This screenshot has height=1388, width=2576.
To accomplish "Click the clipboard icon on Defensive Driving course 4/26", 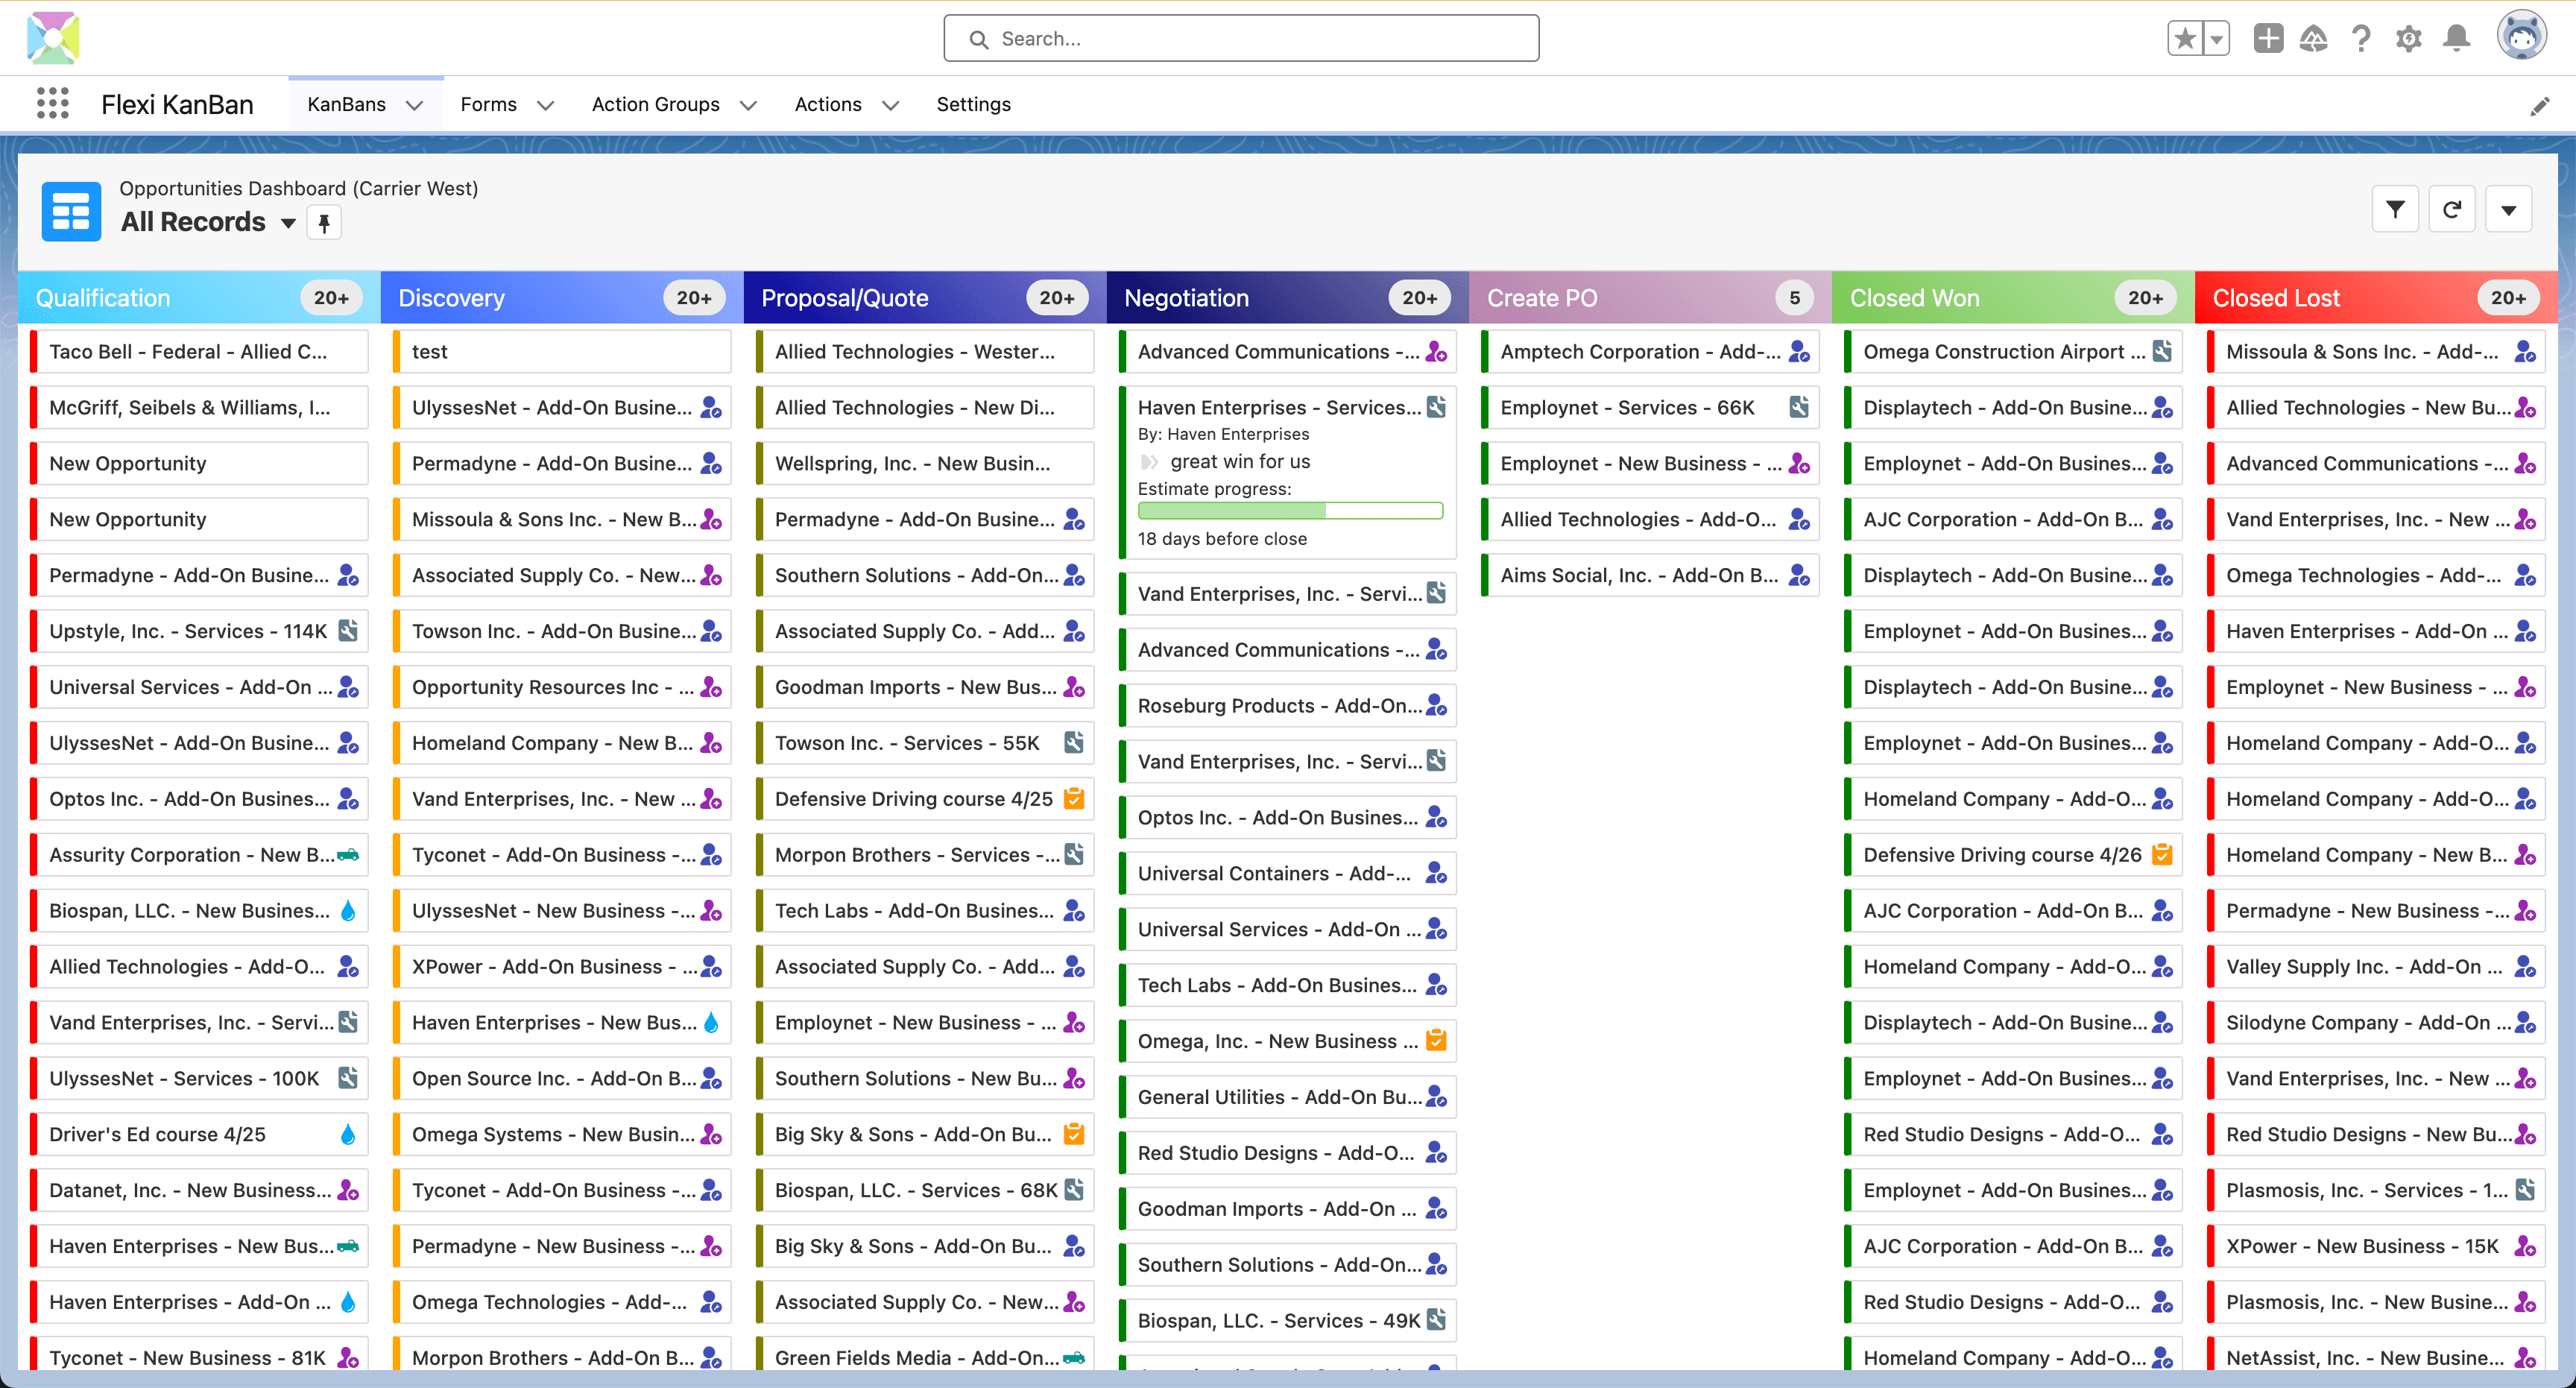I will click(x=2162, y=855).
